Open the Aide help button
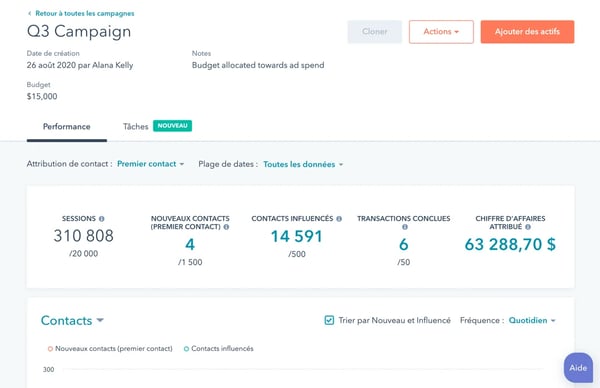This screenshot has width=600, height=388. pos(578,368)
